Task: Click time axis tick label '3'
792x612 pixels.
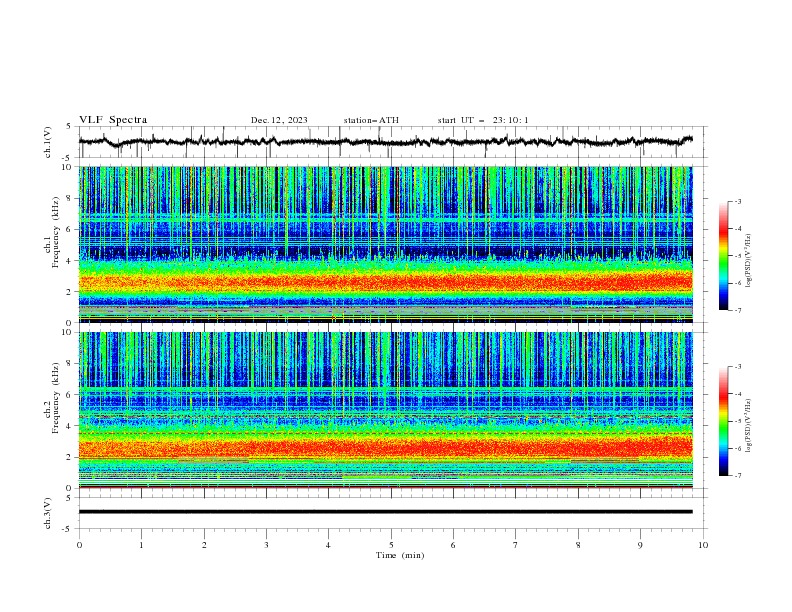Action: 266,545
